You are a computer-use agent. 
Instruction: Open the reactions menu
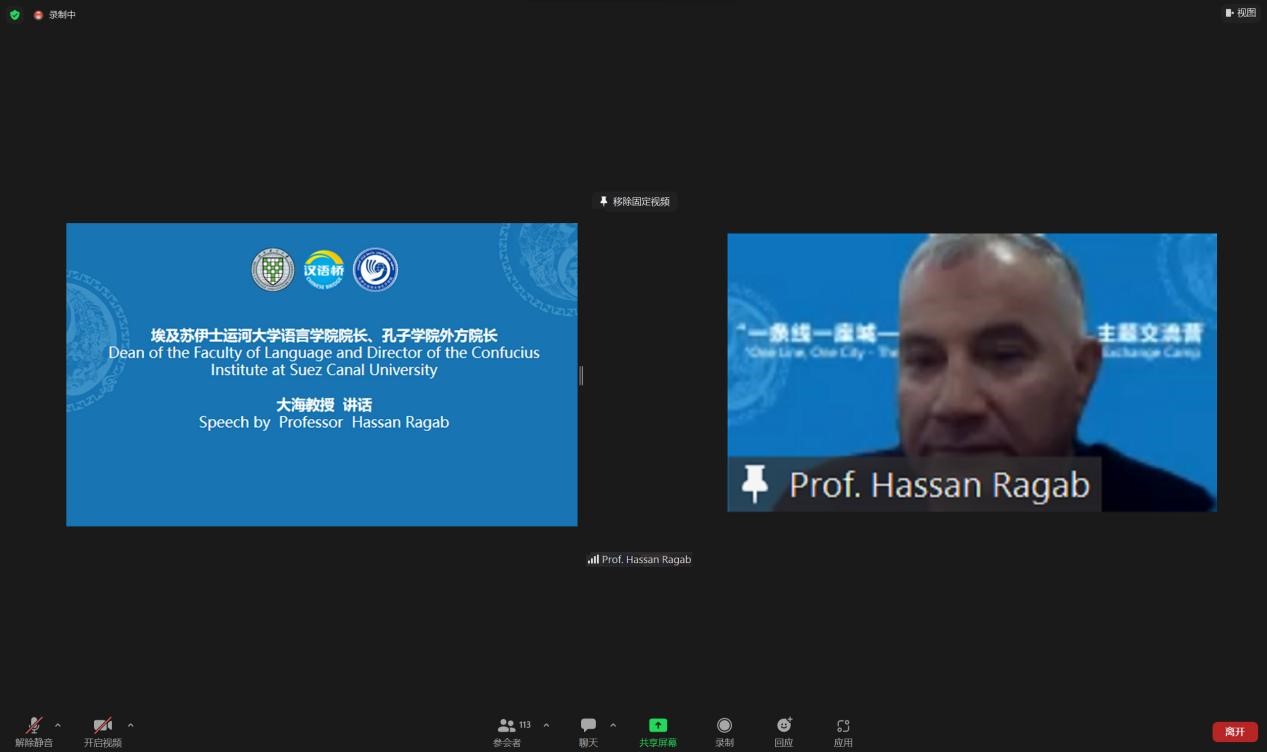coord(783,730)
